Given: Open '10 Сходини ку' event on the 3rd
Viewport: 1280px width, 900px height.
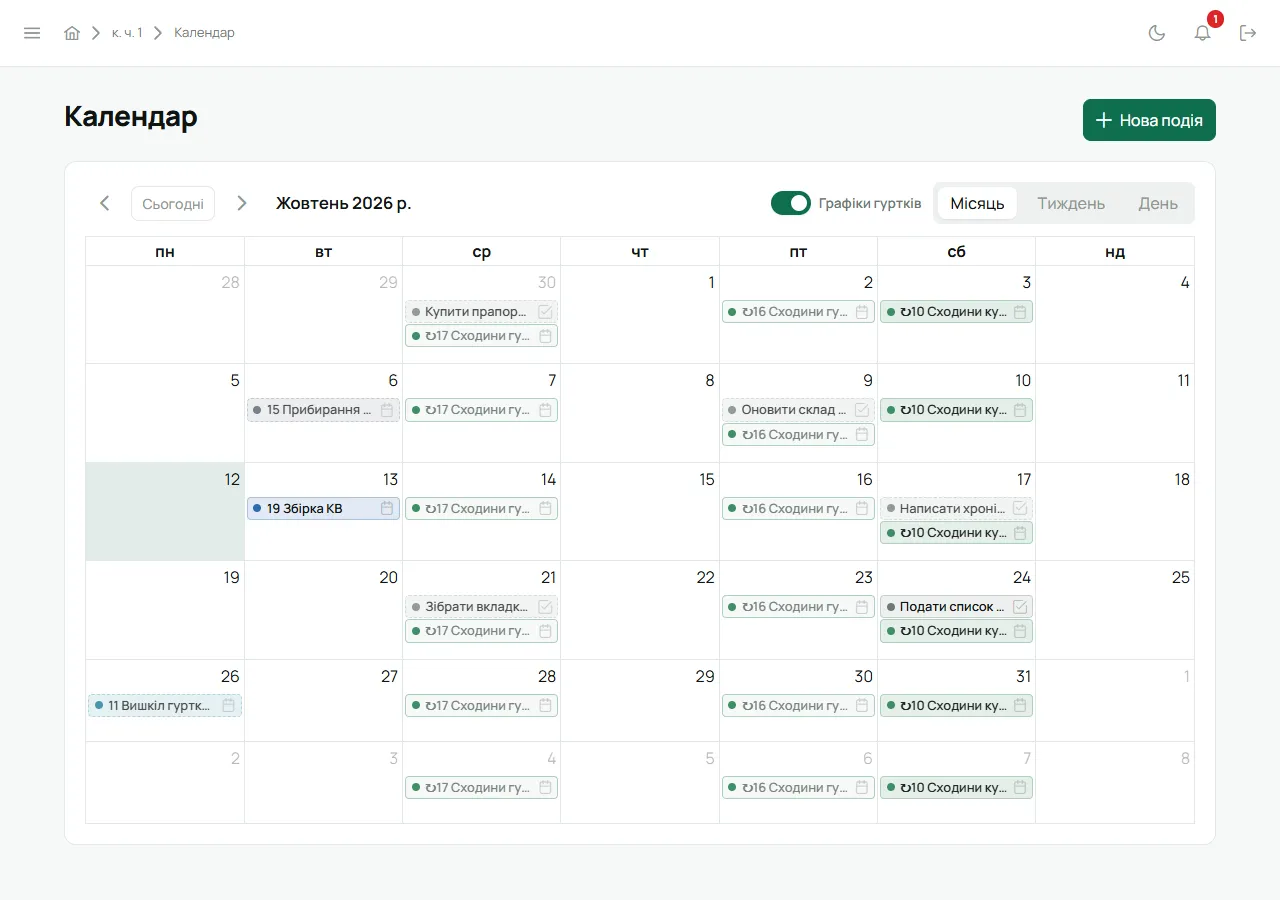Looking at the screenshot, I should pyautogui.click(x=956, y=312).
